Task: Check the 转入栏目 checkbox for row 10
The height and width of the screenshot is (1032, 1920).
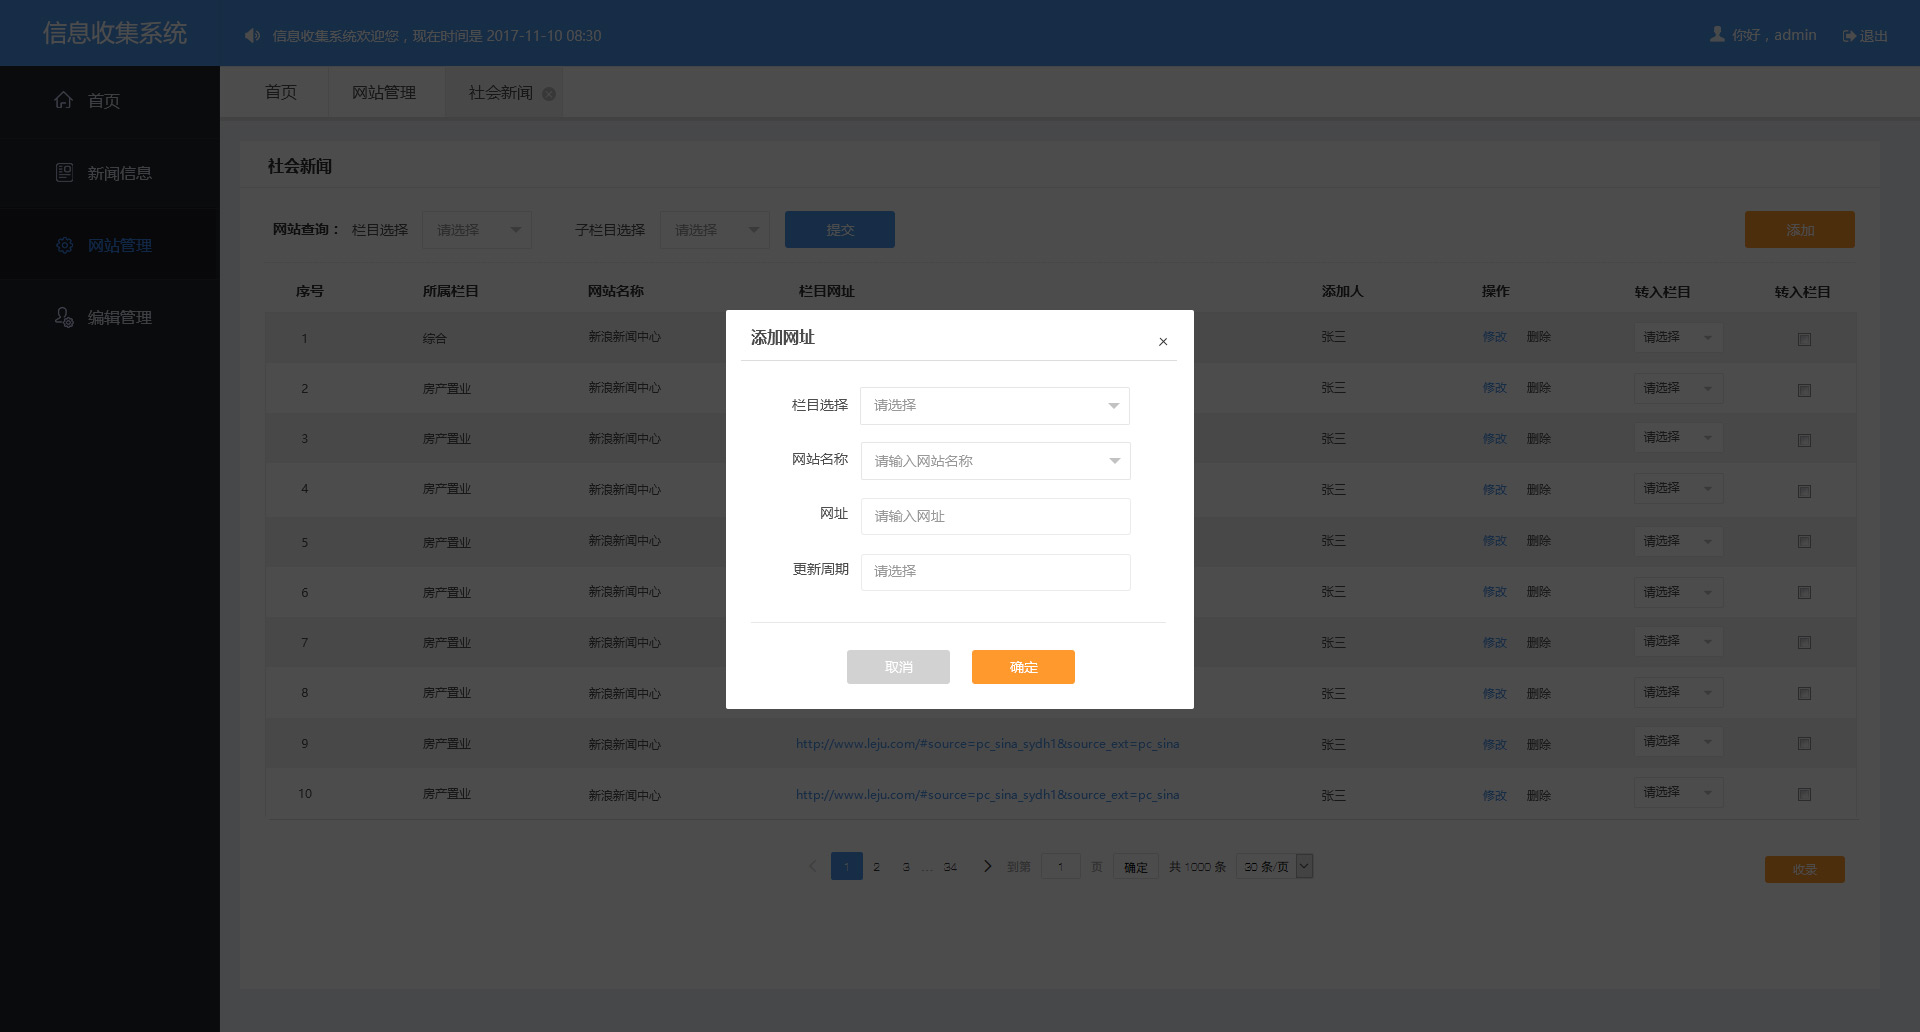Action: click(x=1804, y=794)
